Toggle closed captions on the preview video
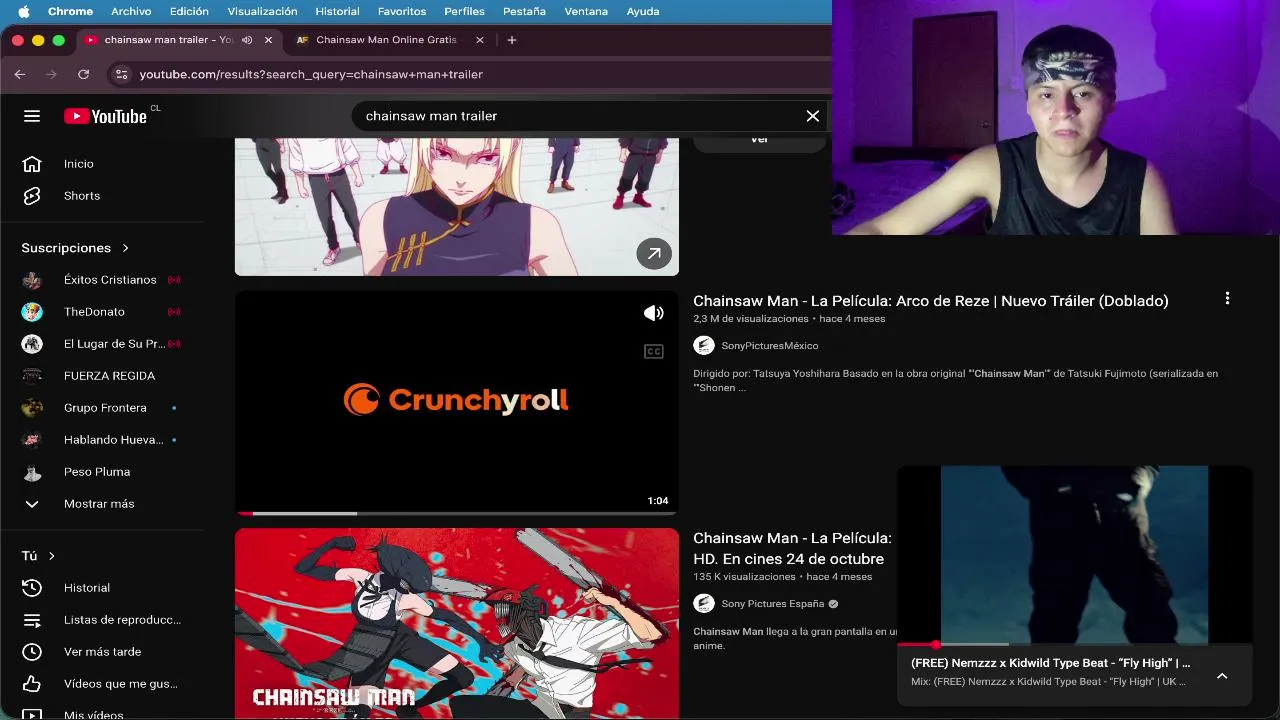The image size is (1280, 720). click(x=654, y=351)
